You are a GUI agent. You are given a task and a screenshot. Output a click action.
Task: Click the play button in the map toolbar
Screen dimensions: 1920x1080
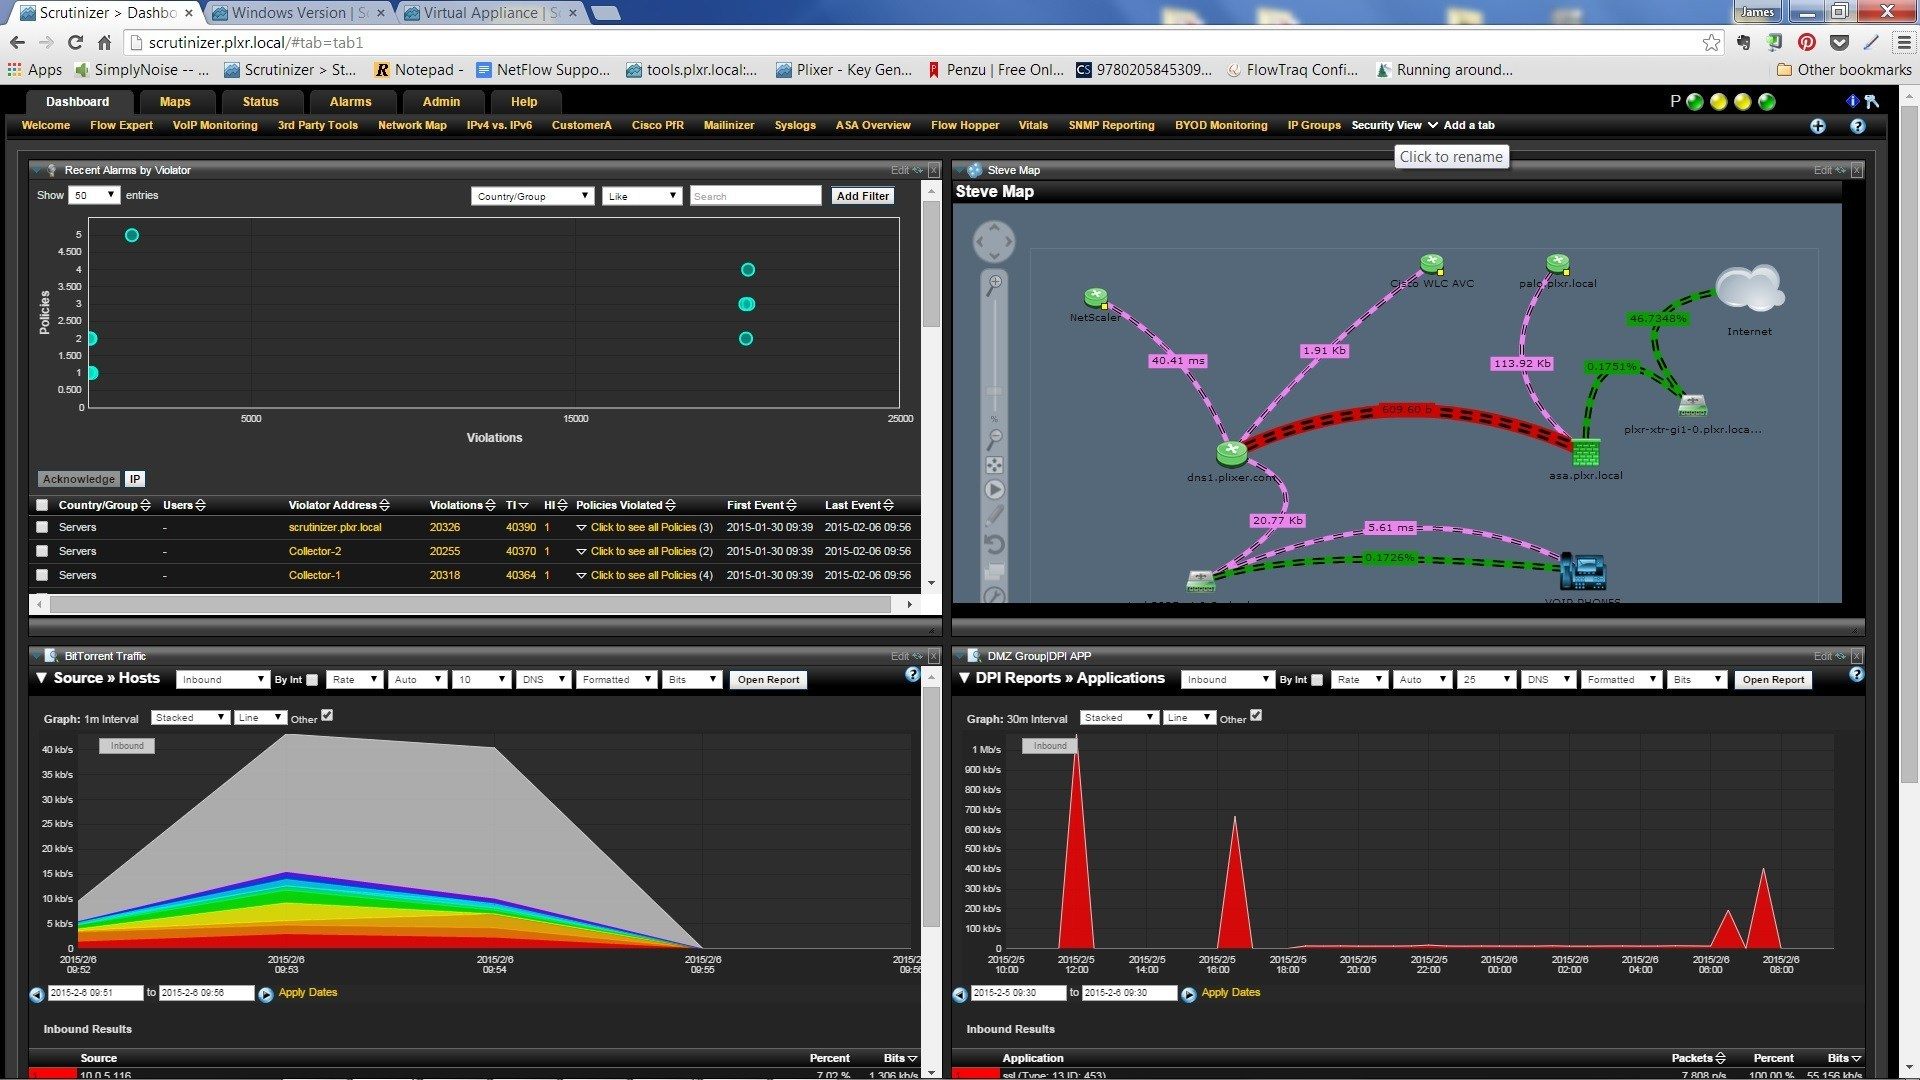[994, 490]
